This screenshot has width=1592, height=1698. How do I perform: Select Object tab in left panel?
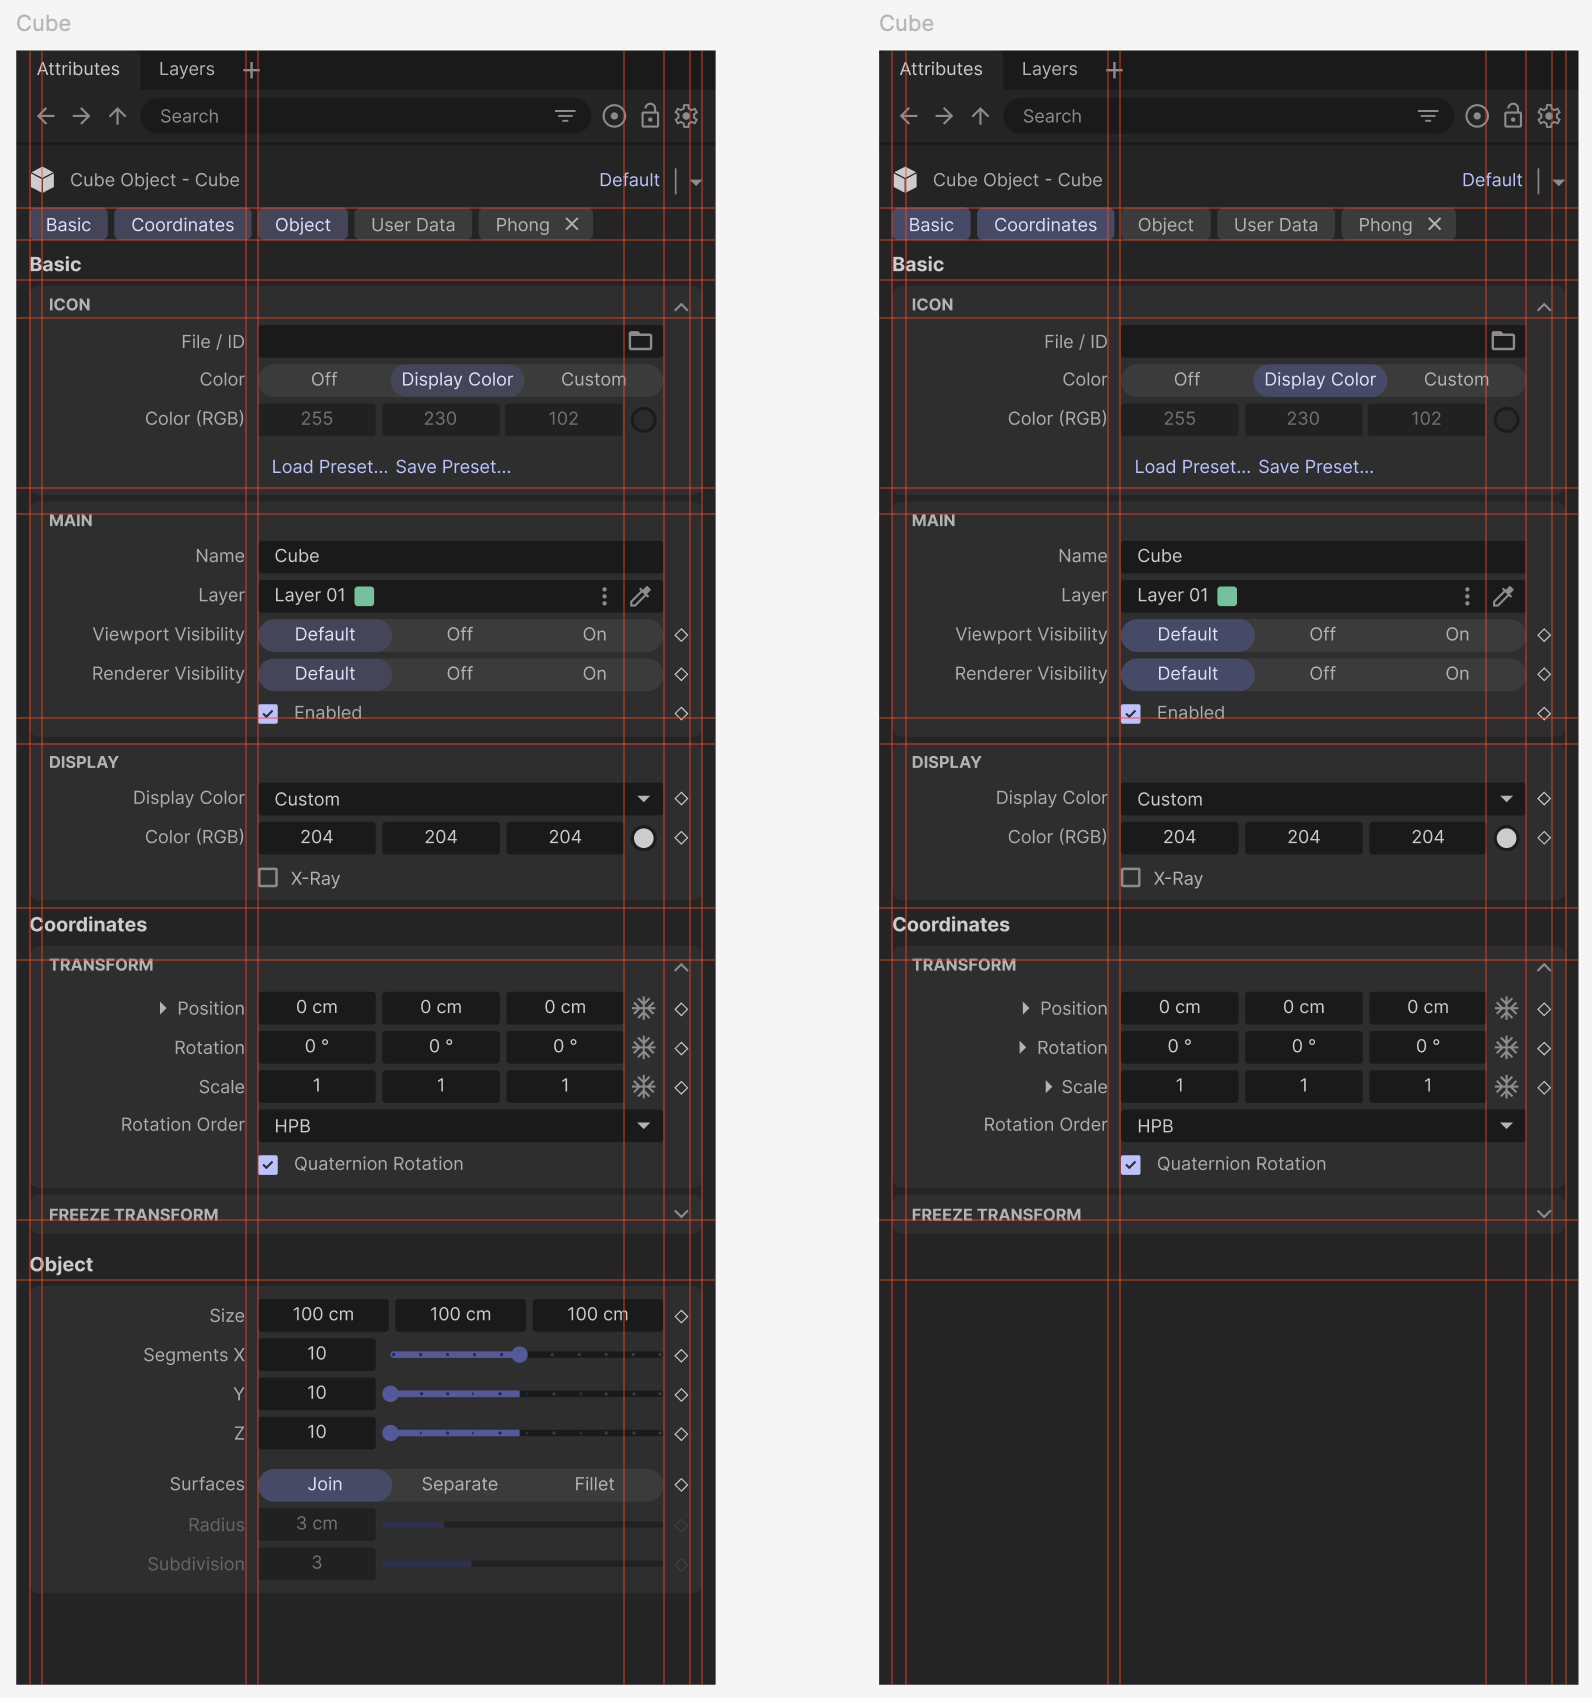303,225
